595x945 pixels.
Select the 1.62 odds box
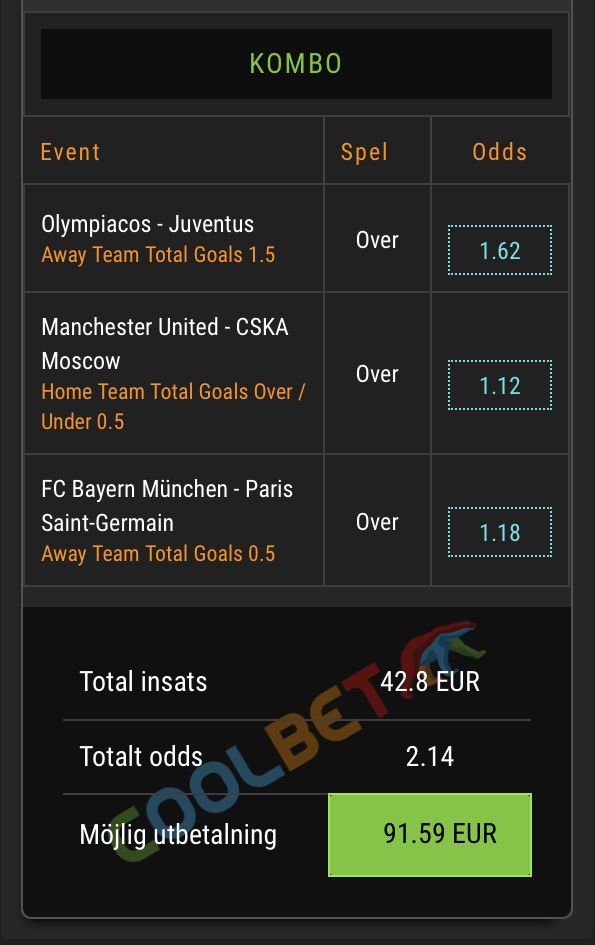(x=500, y=250)
